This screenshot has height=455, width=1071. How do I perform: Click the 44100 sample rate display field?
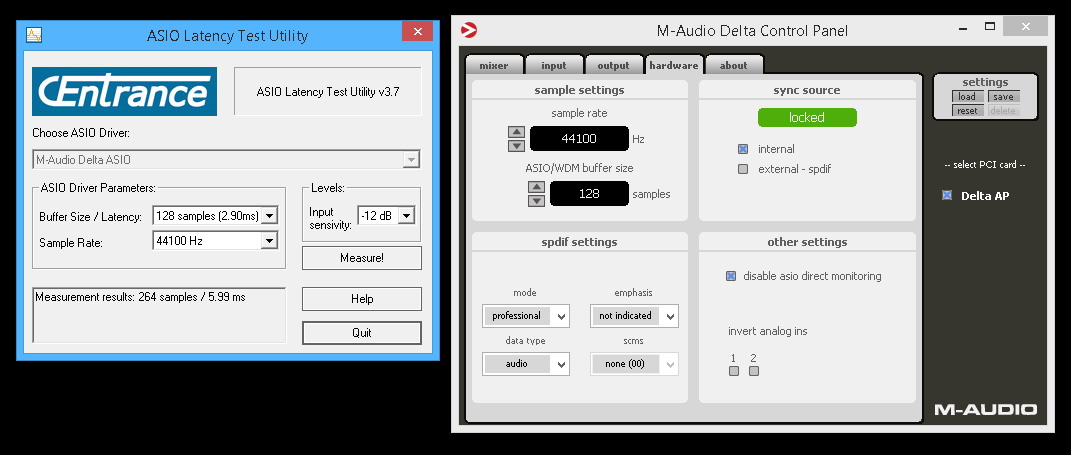[579, 139]
